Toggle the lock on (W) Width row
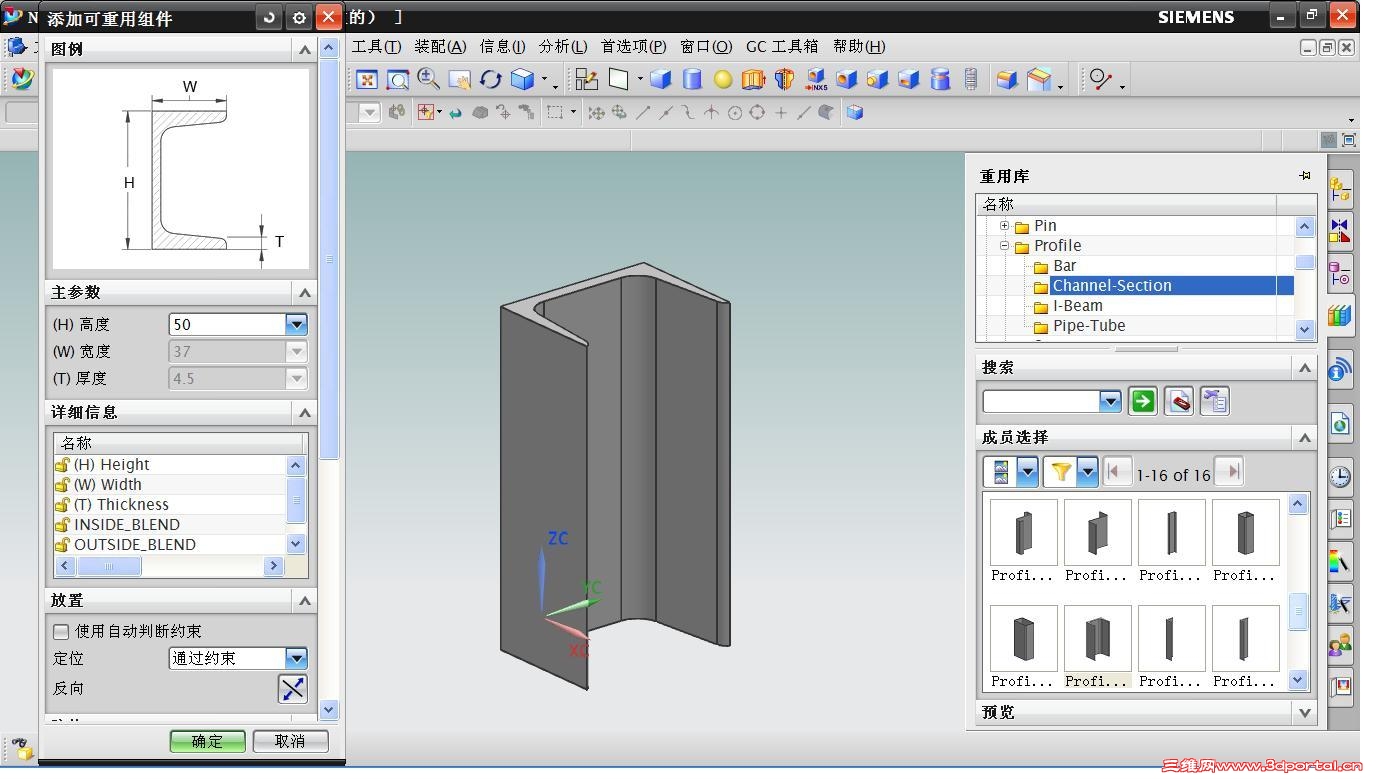The image size is (1382, 779). coord(62,485)
